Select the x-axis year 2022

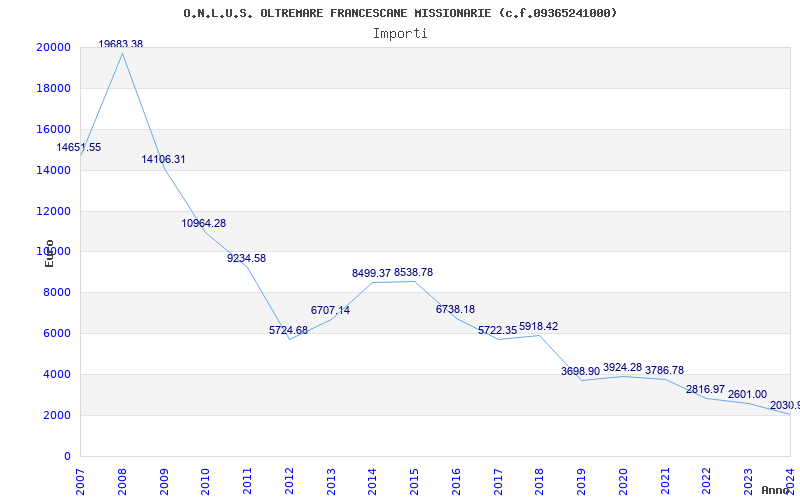(707, 481)
